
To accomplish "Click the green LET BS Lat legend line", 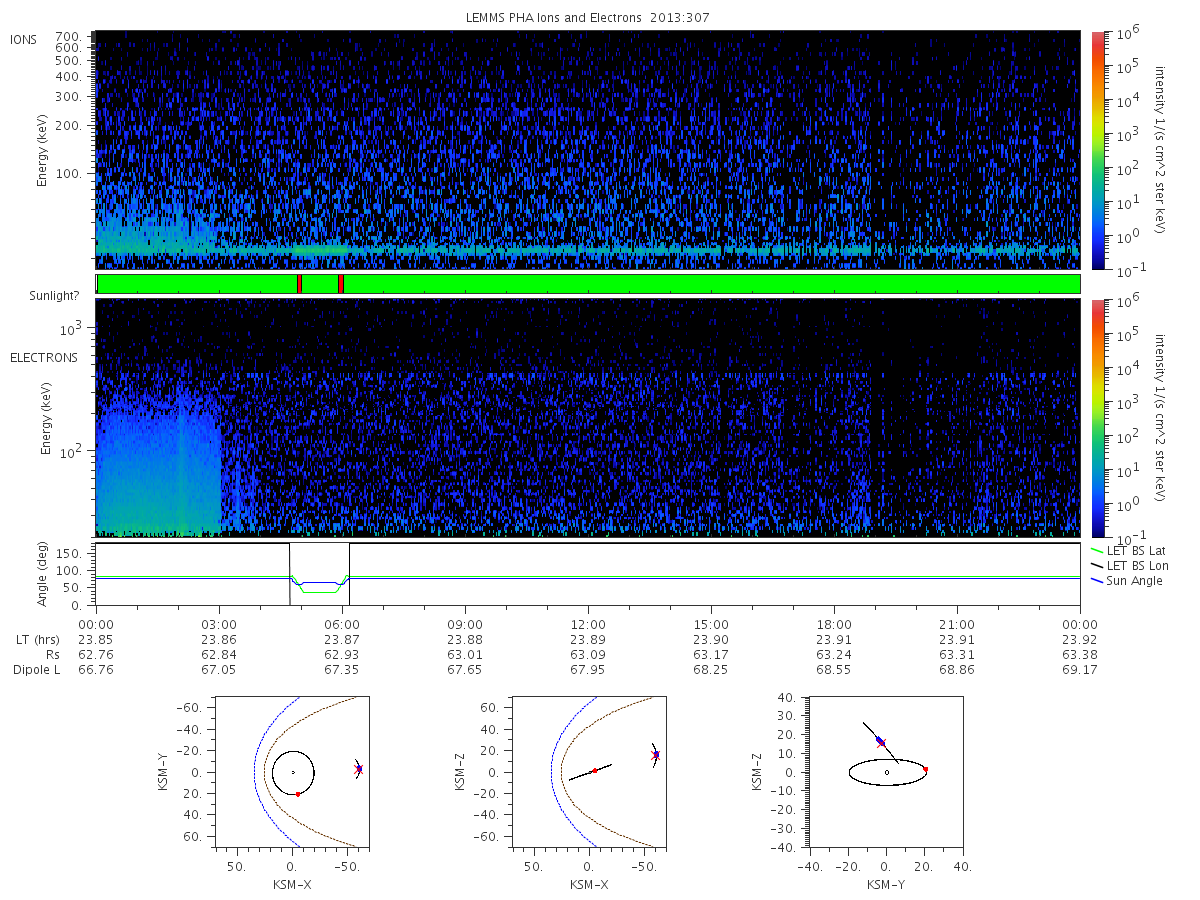I will [1097, 551].
